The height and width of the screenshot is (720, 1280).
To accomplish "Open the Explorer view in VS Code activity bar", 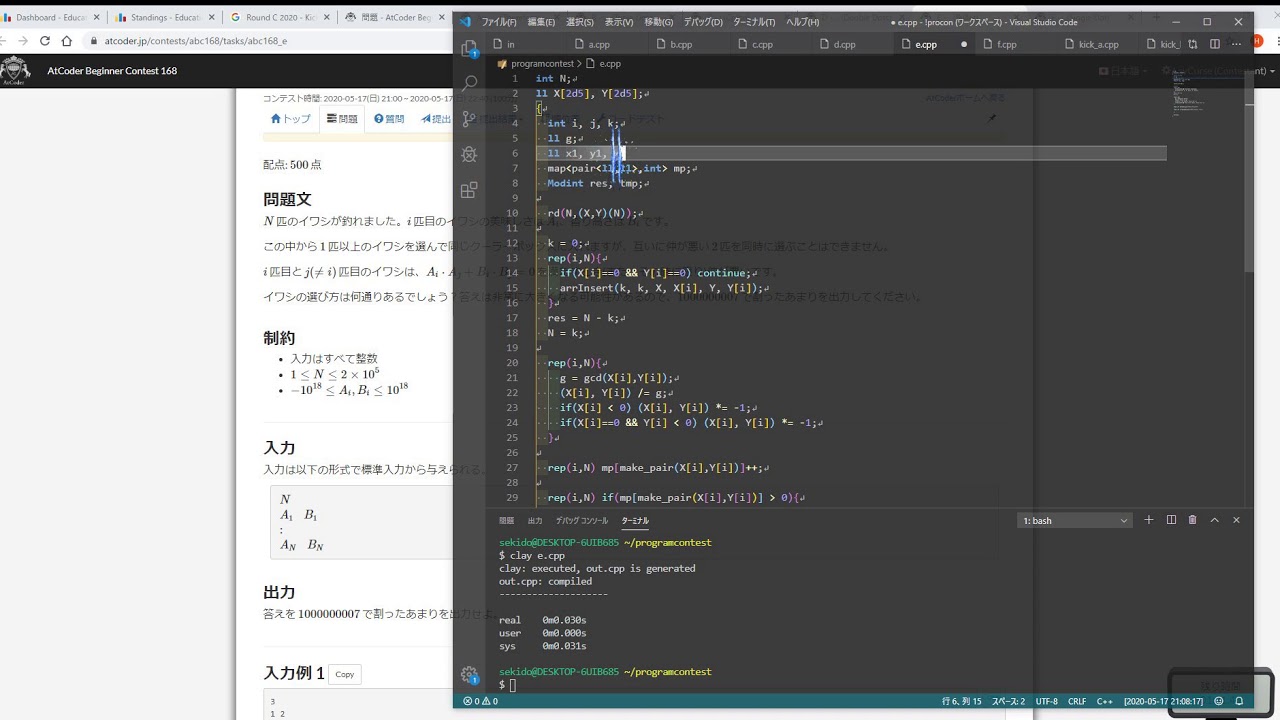I will pyautogui.click(x=469, y=48).
